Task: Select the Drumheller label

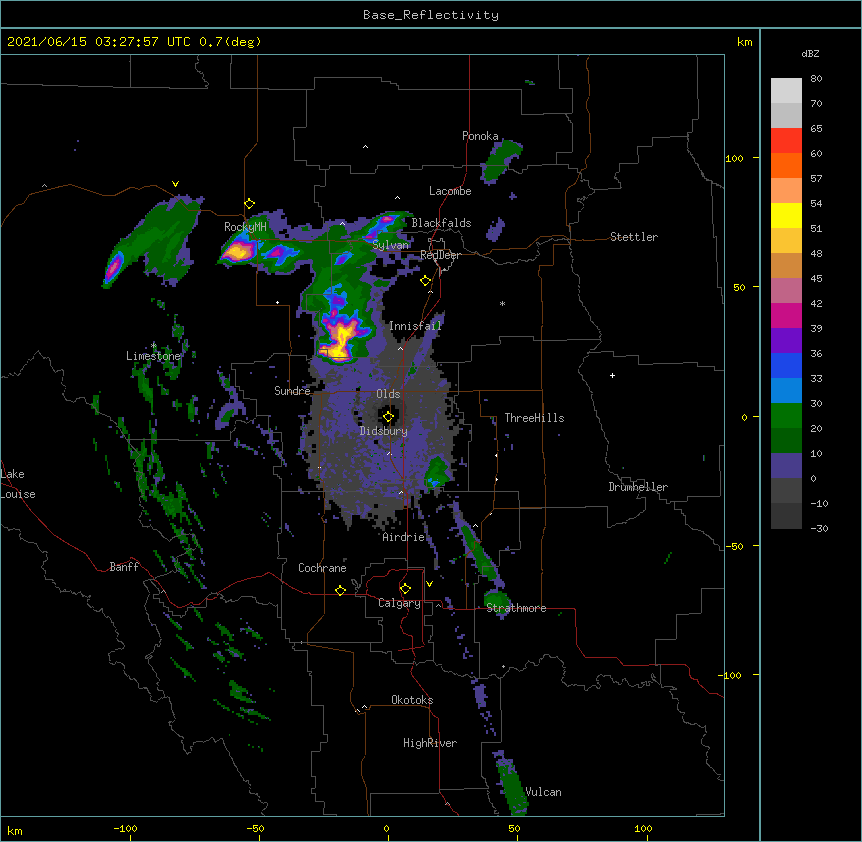Action: (638, 487)
